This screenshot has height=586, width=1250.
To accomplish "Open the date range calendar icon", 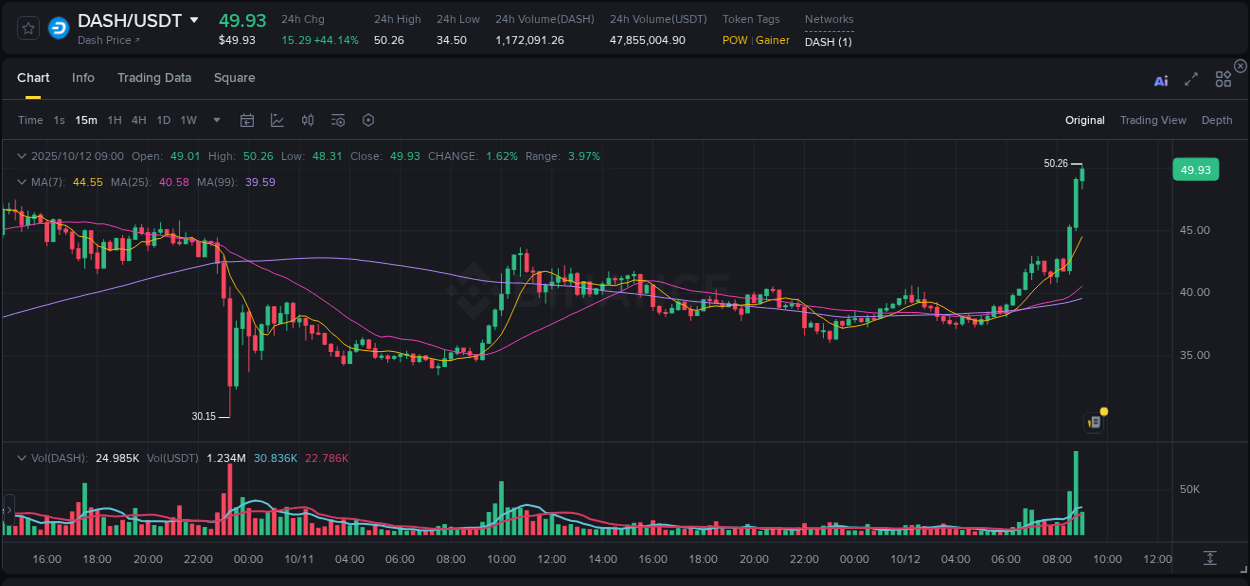I will 247,119.
